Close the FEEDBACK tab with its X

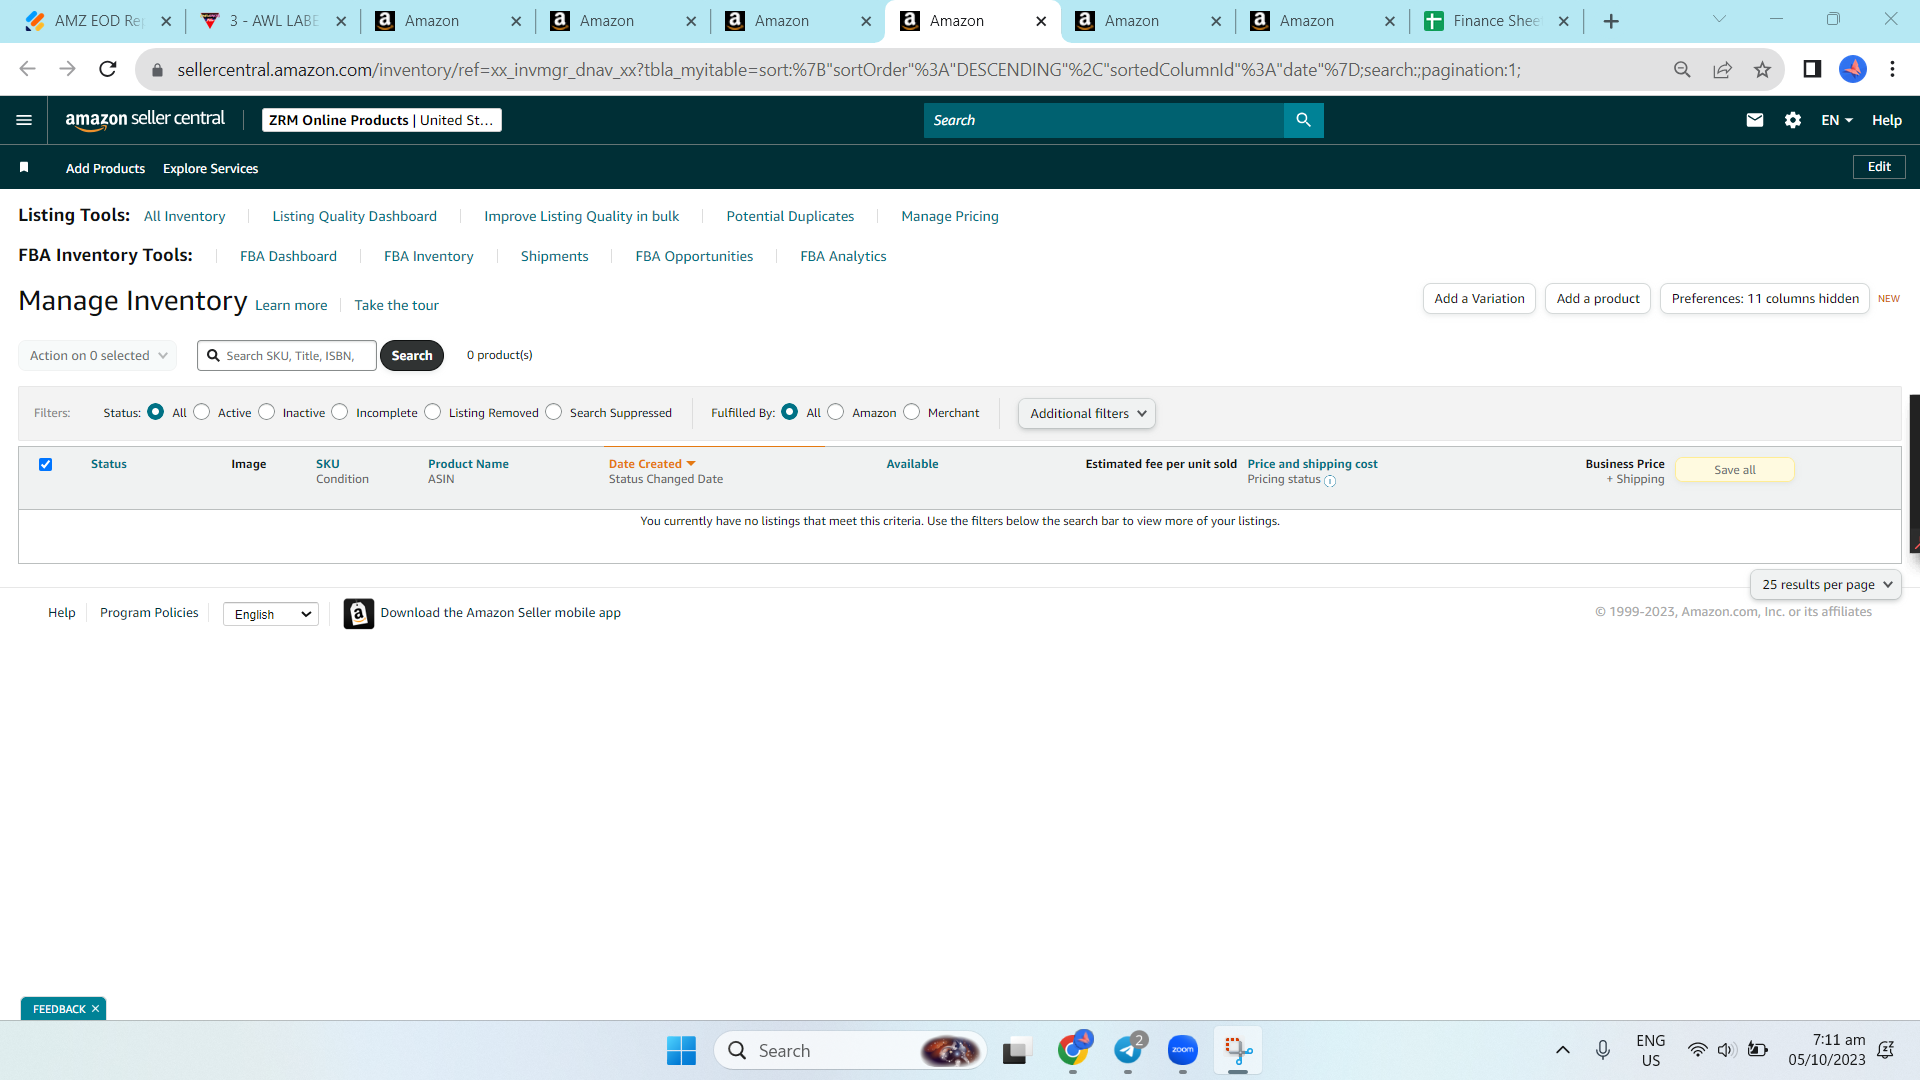(95, 1009)
